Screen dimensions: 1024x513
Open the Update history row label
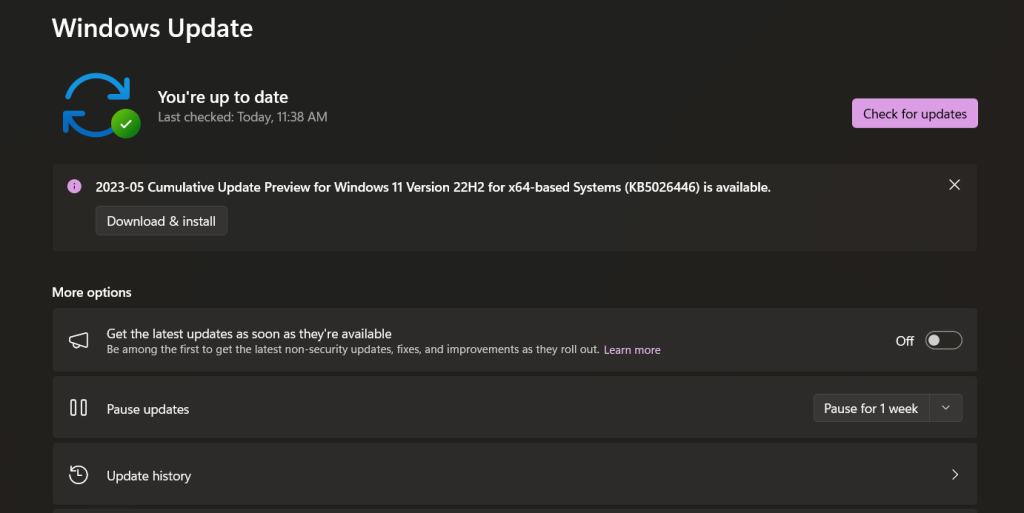(149, 476)
